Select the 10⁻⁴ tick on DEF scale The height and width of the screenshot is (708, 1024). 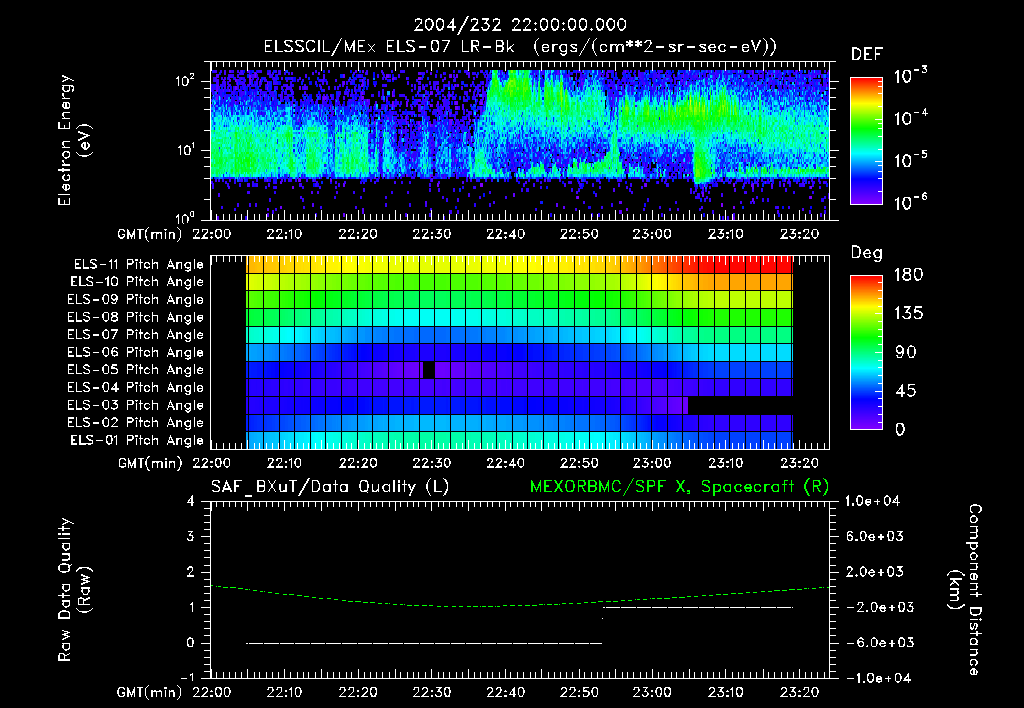pos(910,118)
